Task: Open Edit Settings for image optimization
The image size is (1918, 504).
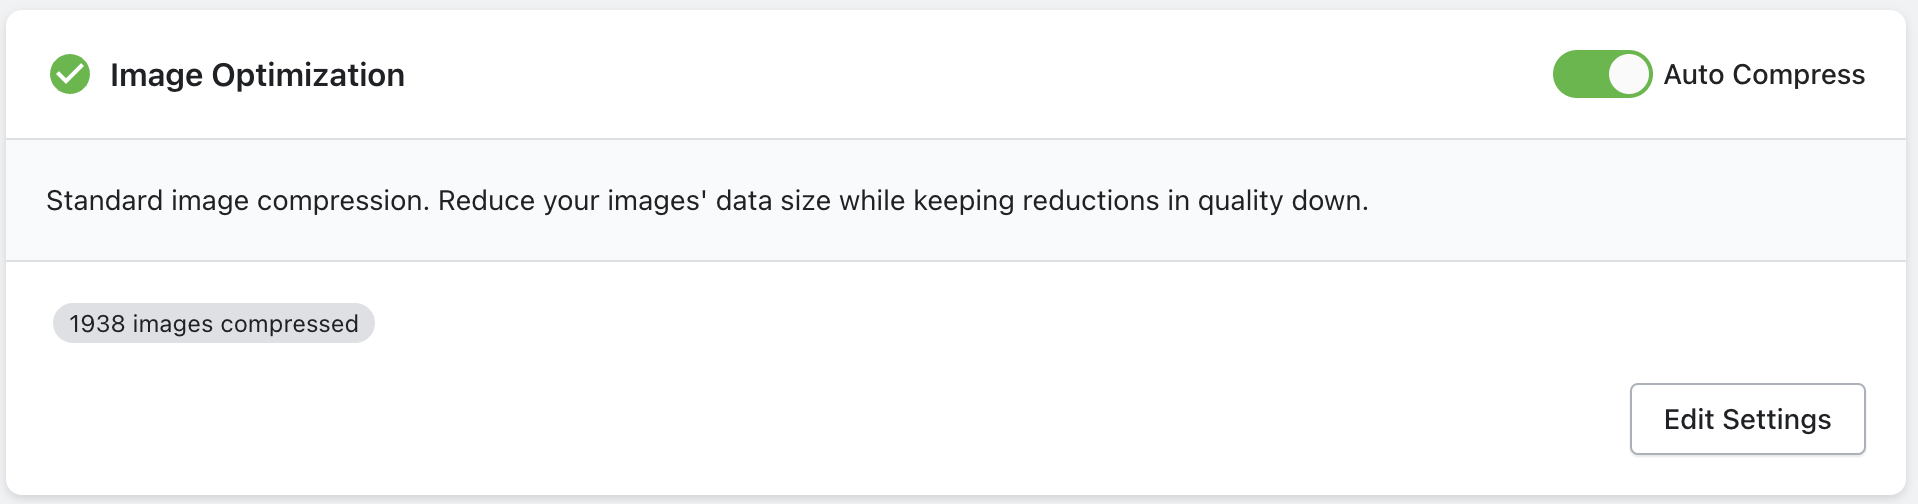Action: click(1747, 419)
